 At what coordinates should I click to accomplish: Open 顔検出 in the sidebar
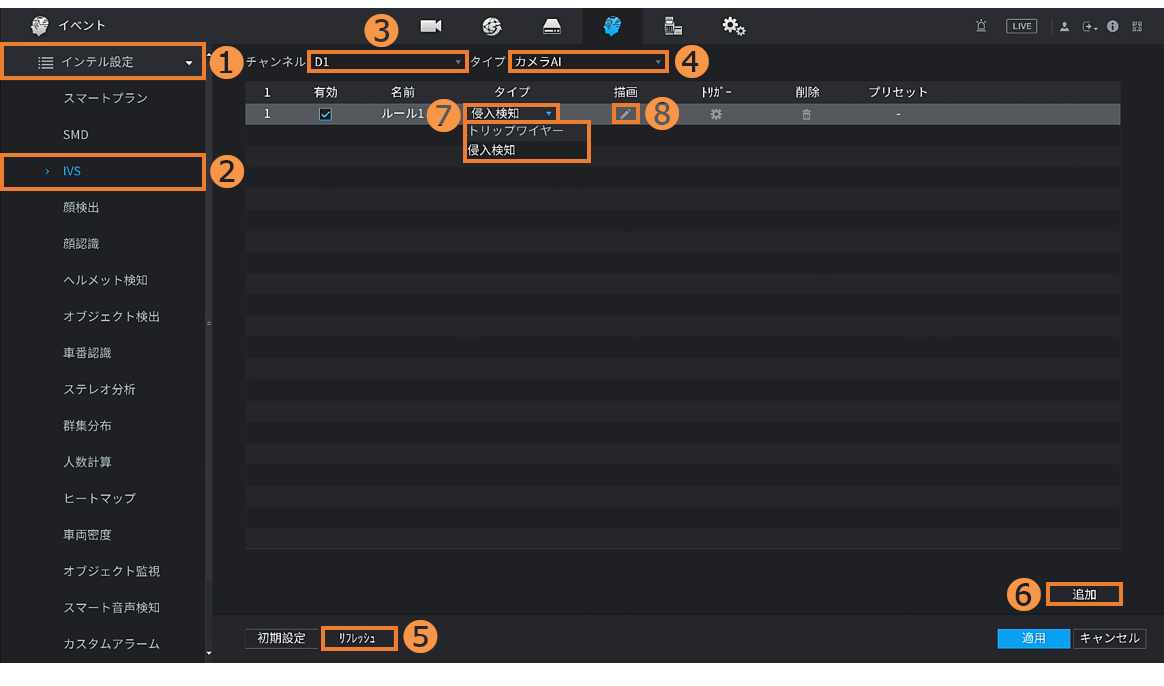[81, 208]
